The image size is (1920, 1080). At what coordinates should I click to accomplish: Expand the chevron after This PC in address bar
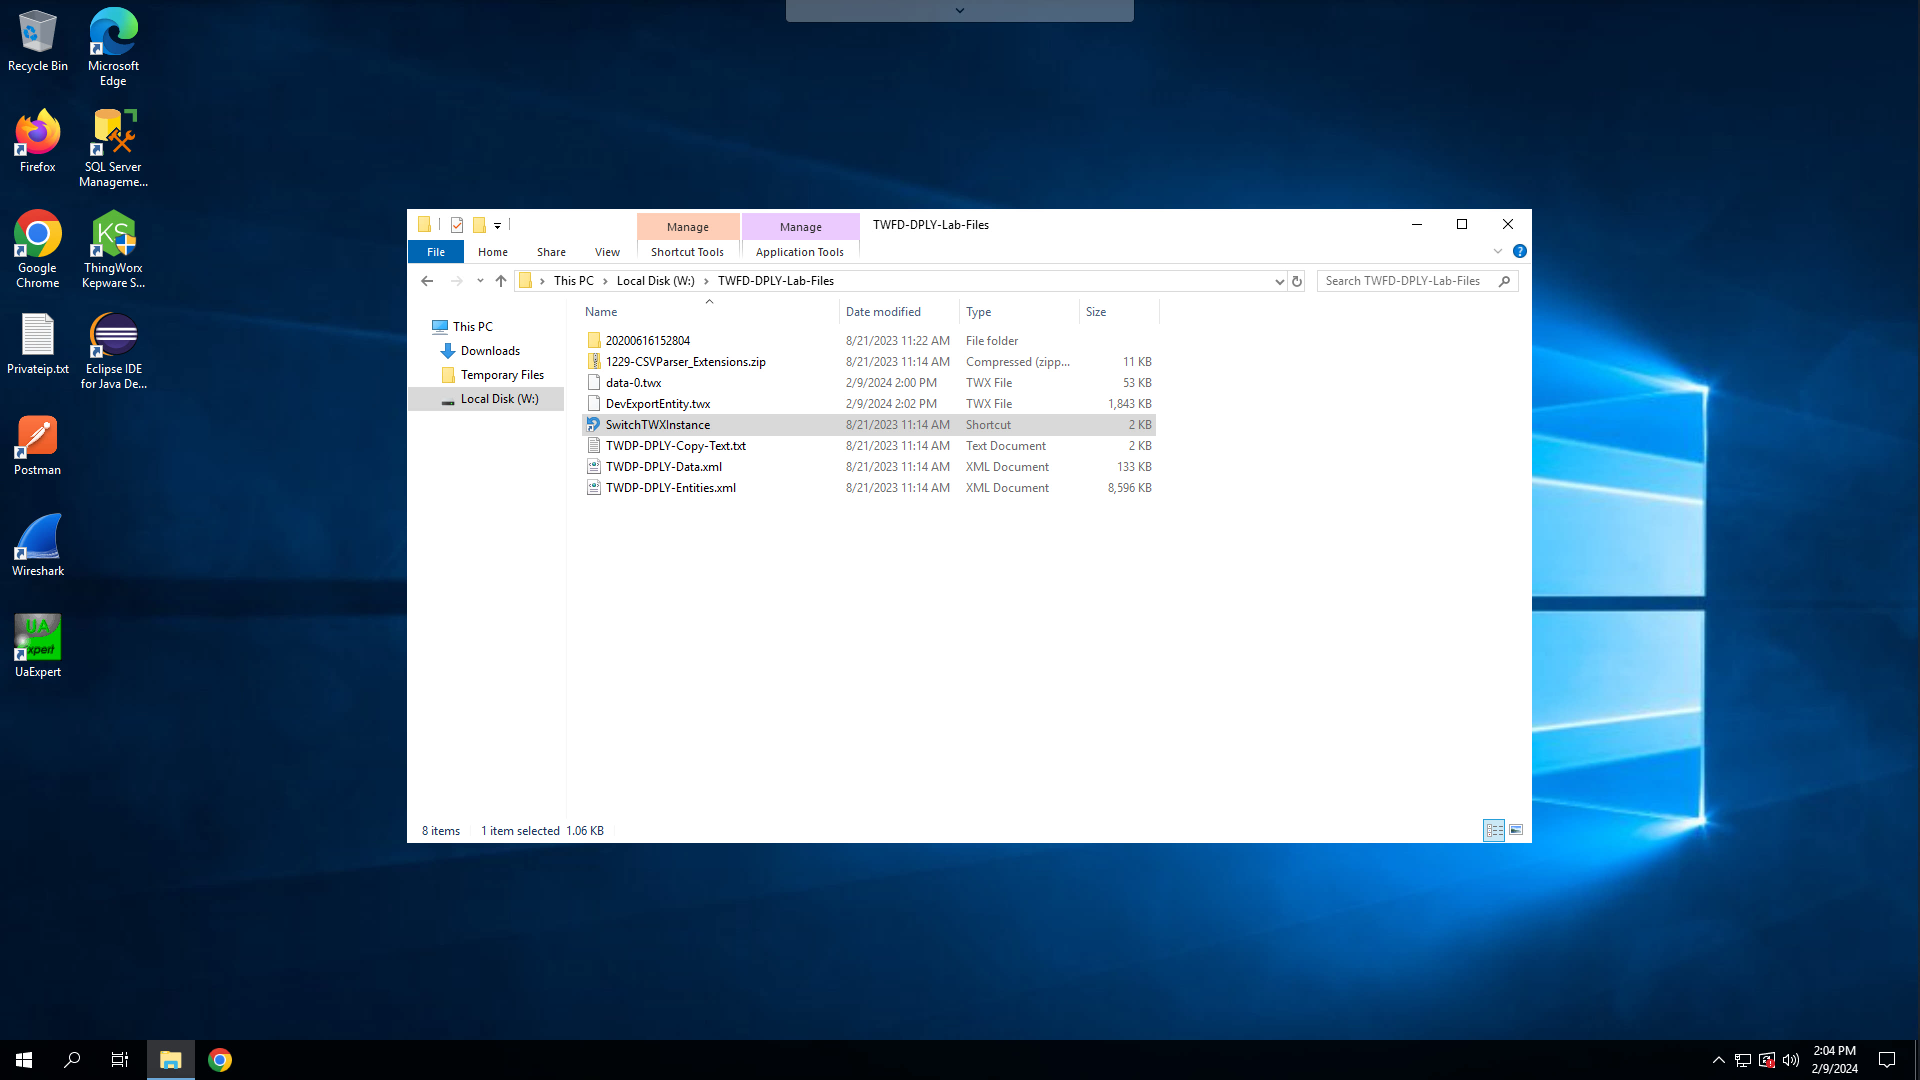coord(605,281)
